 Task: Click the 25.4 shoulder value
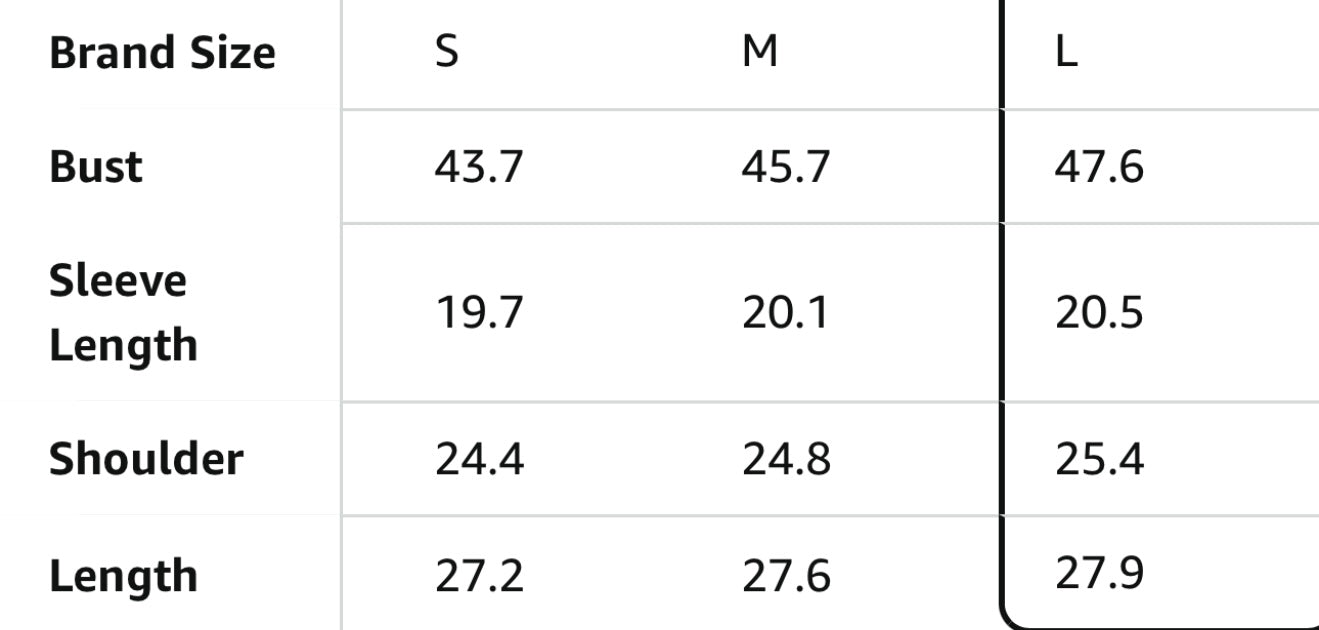tap(1098, 460)
